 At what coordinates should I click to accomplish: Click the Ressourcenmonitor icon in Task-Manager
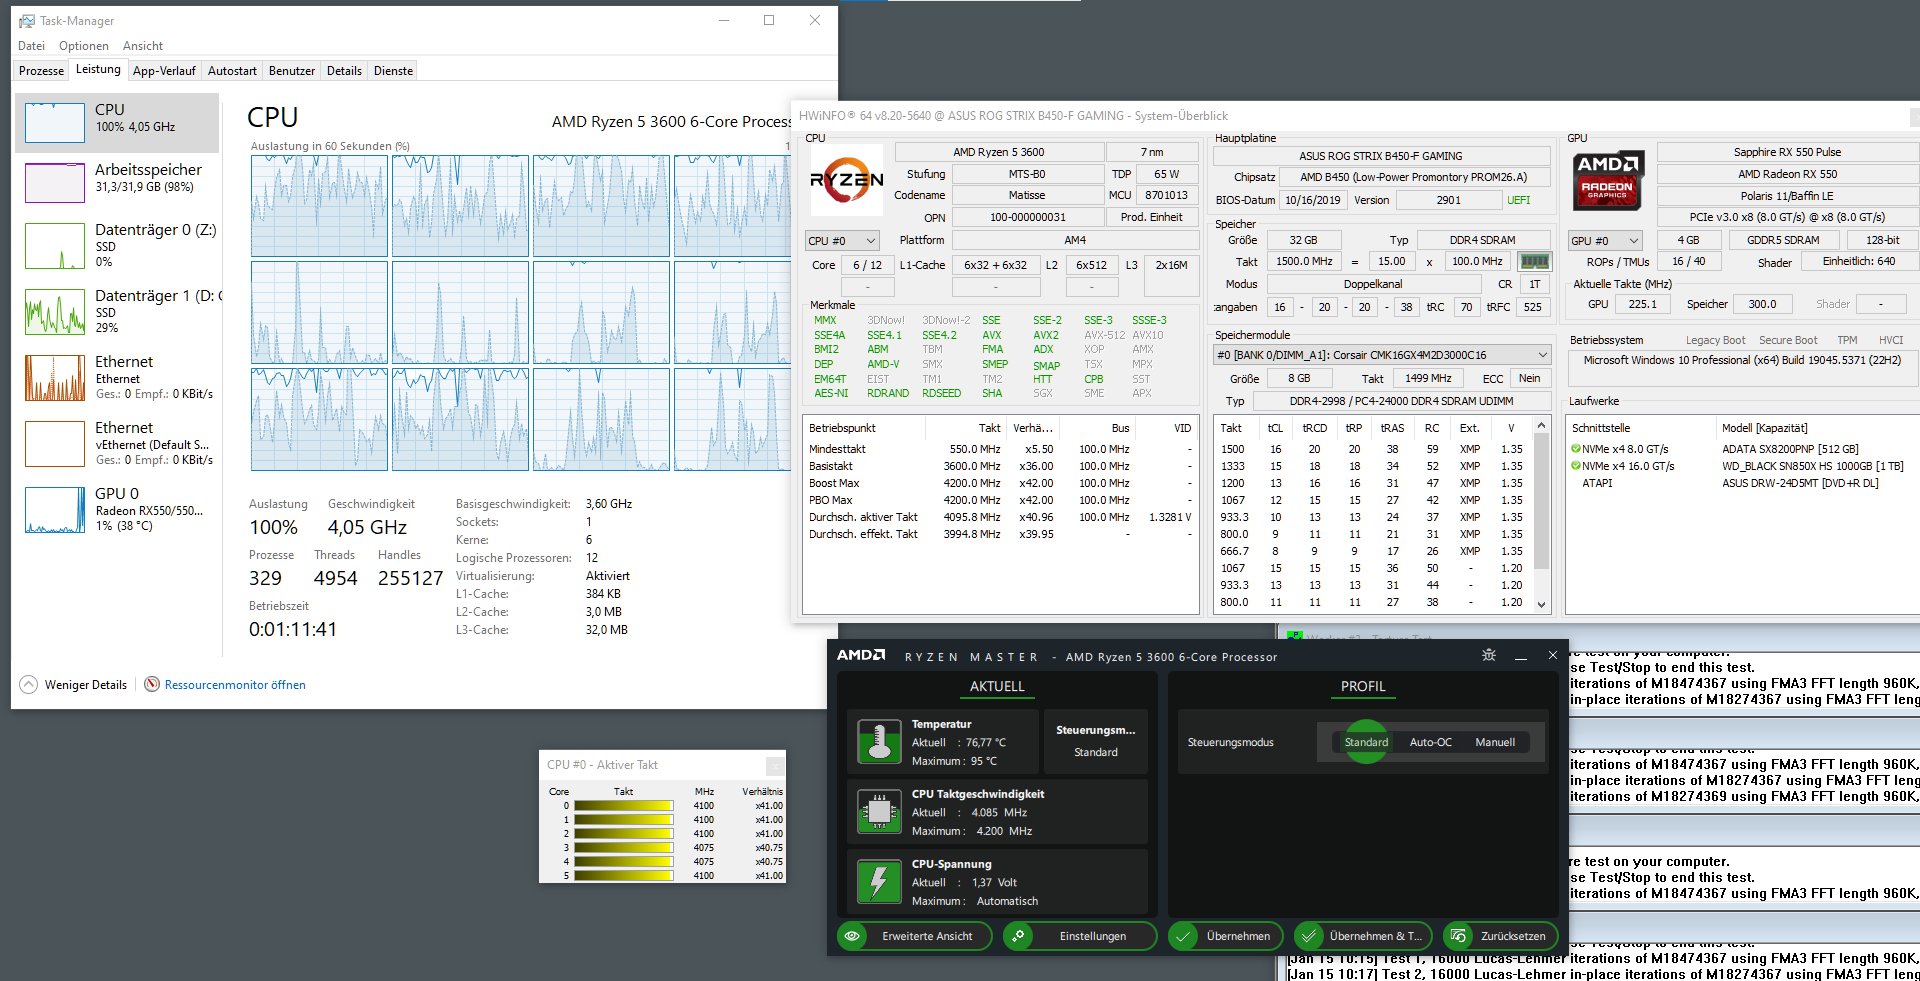(x=152, y=685)
